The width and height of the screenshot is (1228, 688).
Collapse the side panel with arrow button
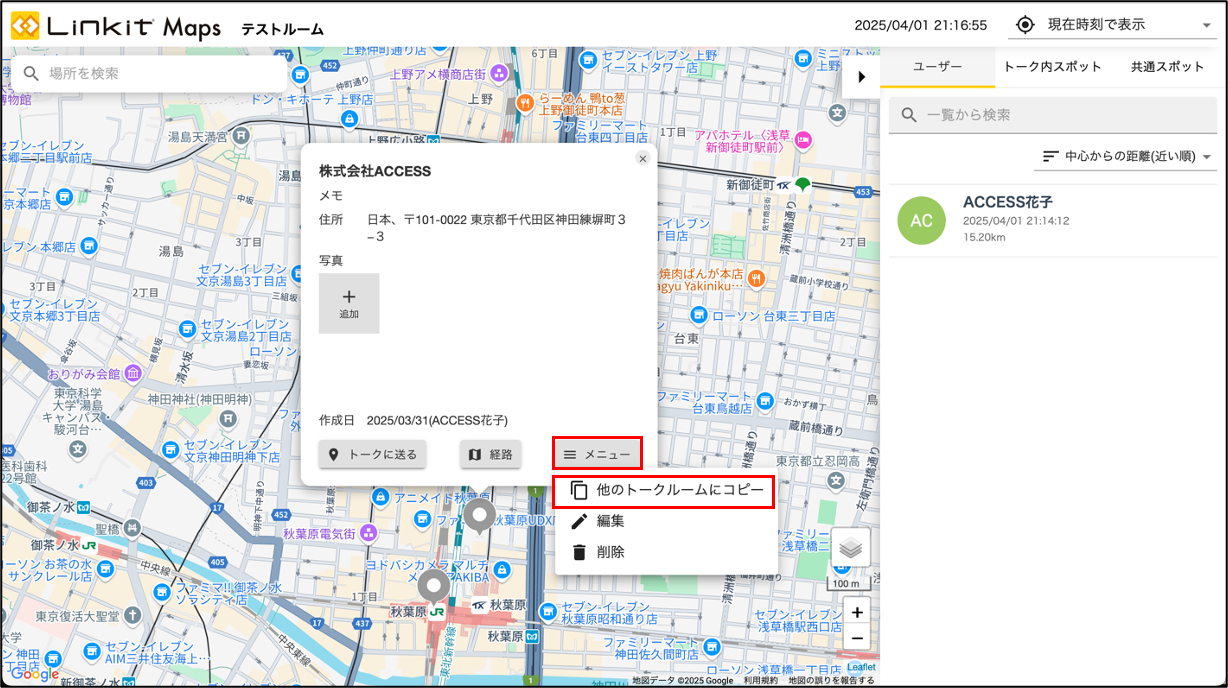point(861,76)
